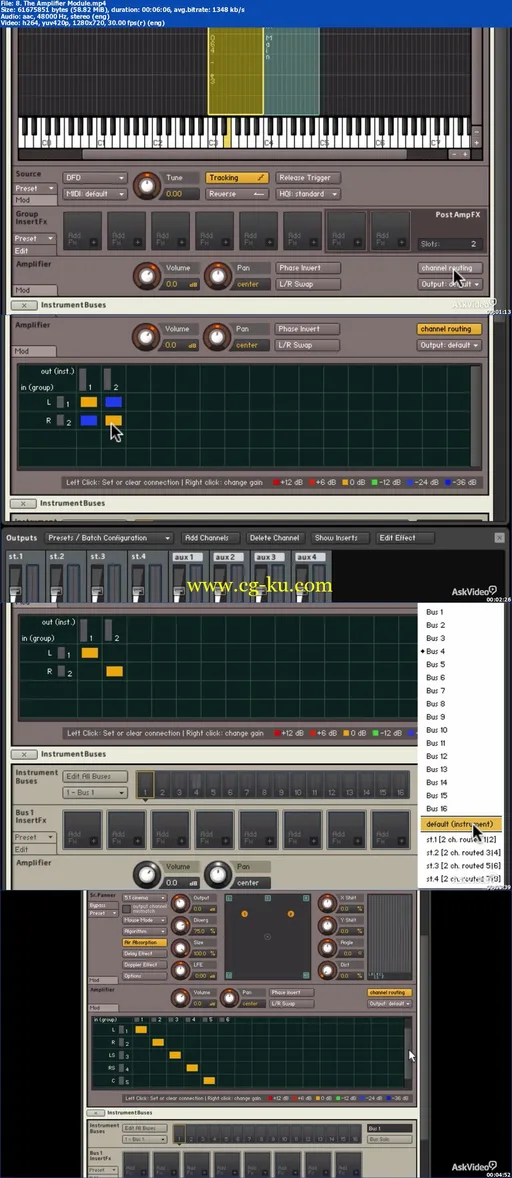Click Edit Effect in Outputs

(405, 538)
